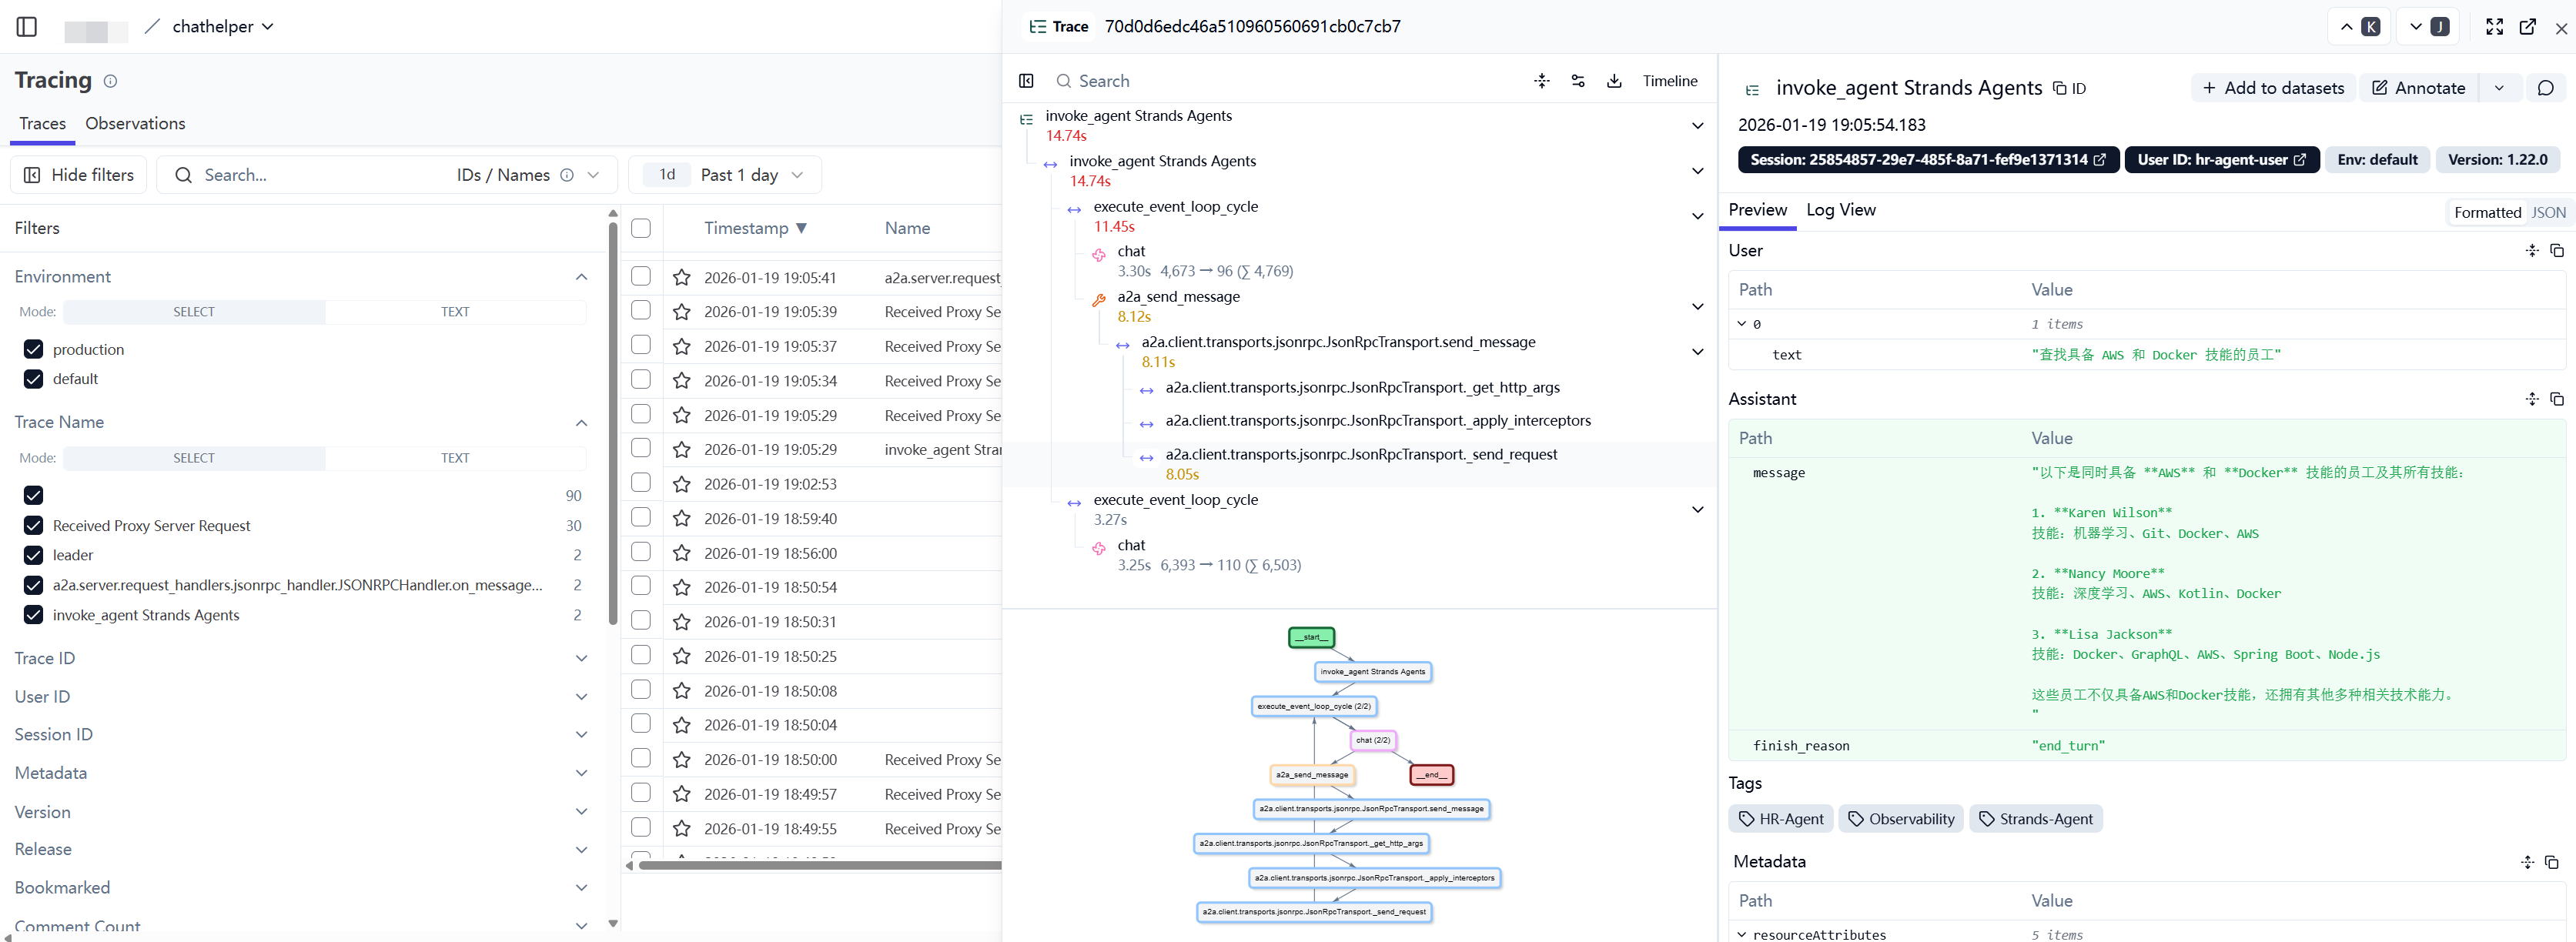The height and width of the screenshot is (942, 2576).
Task: Switch to the Log View tab
Action: pos(1840,210)
